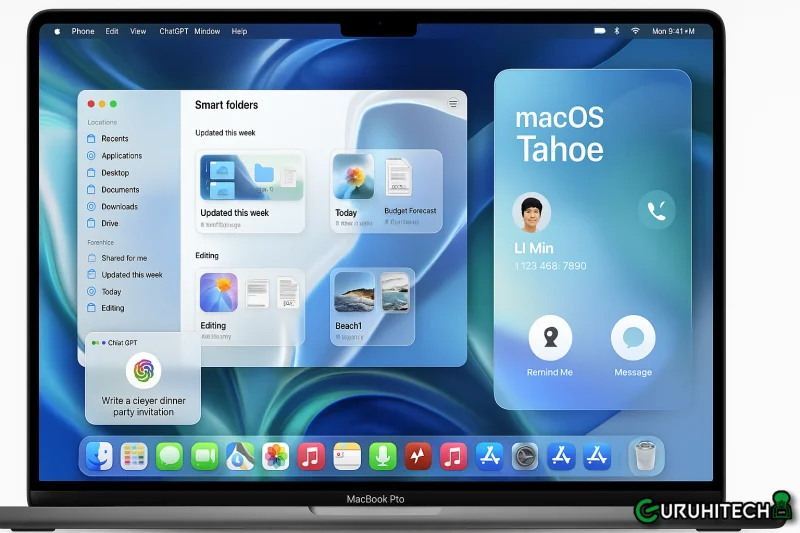Open Time Machine clock icon in Dock
Image resolution: width=800 pixels, height=533 pixels.
click(x=524, y=456)
